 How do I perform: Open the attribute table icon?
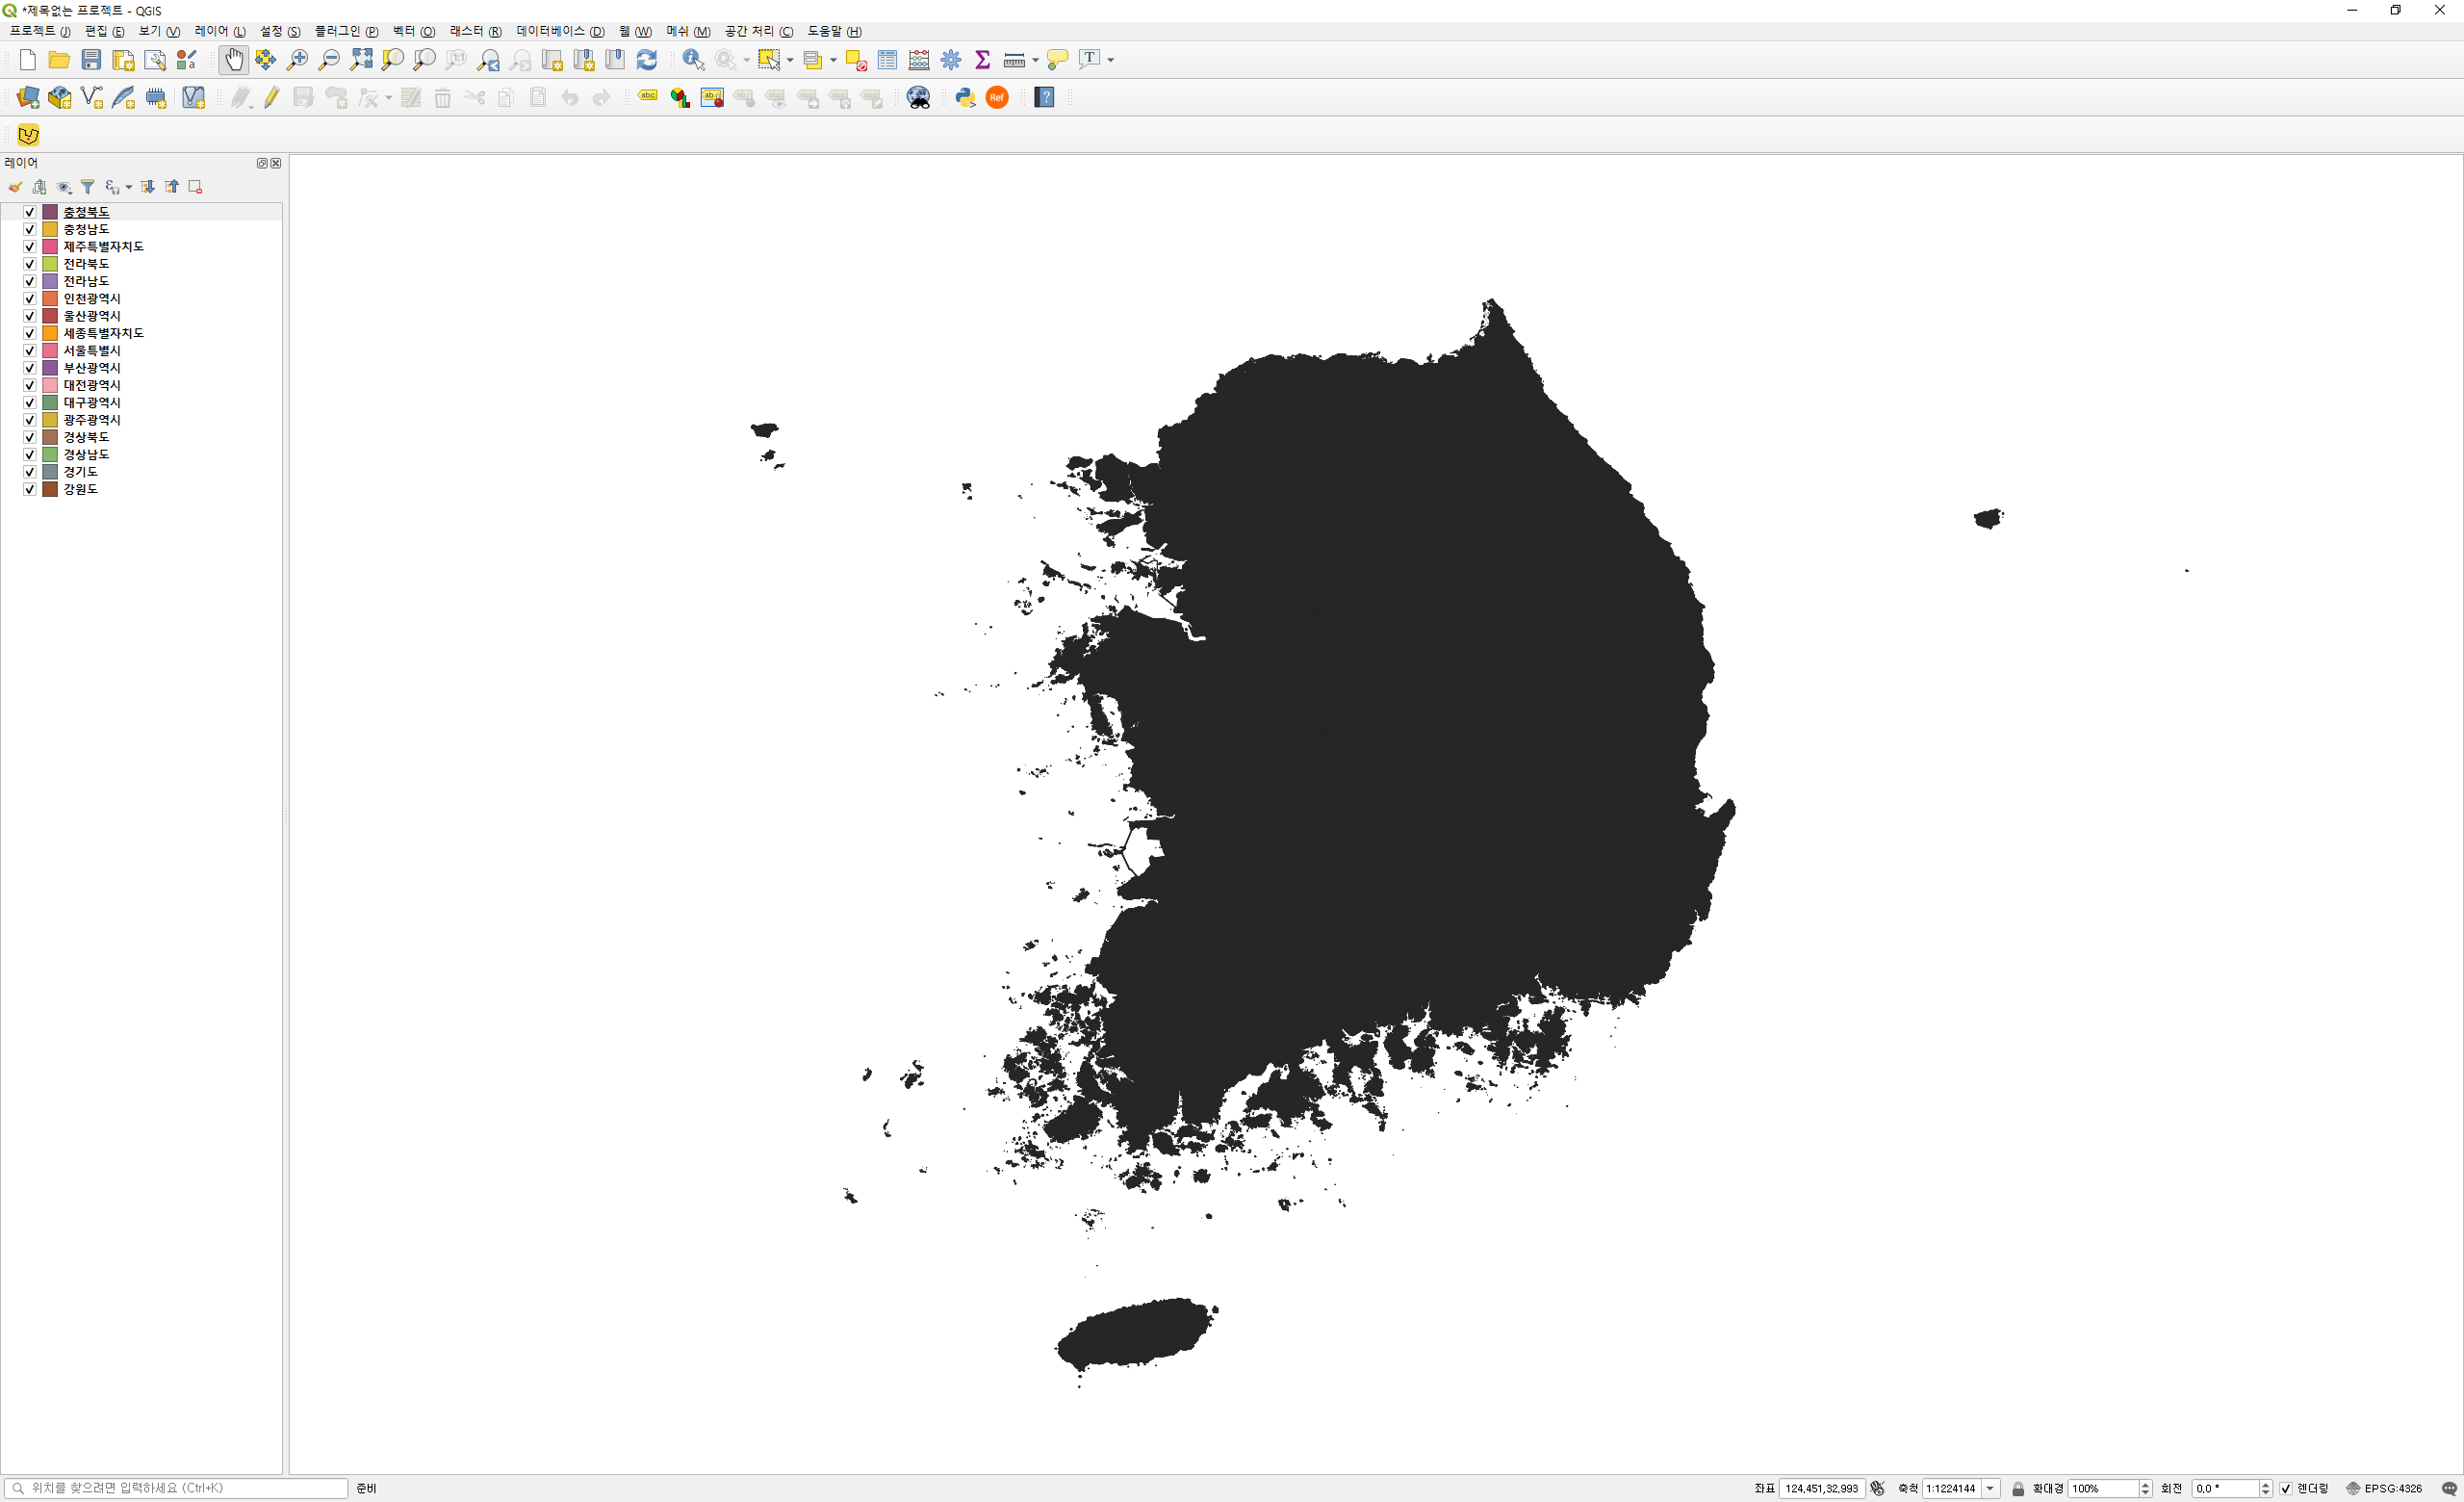(887, 60)
